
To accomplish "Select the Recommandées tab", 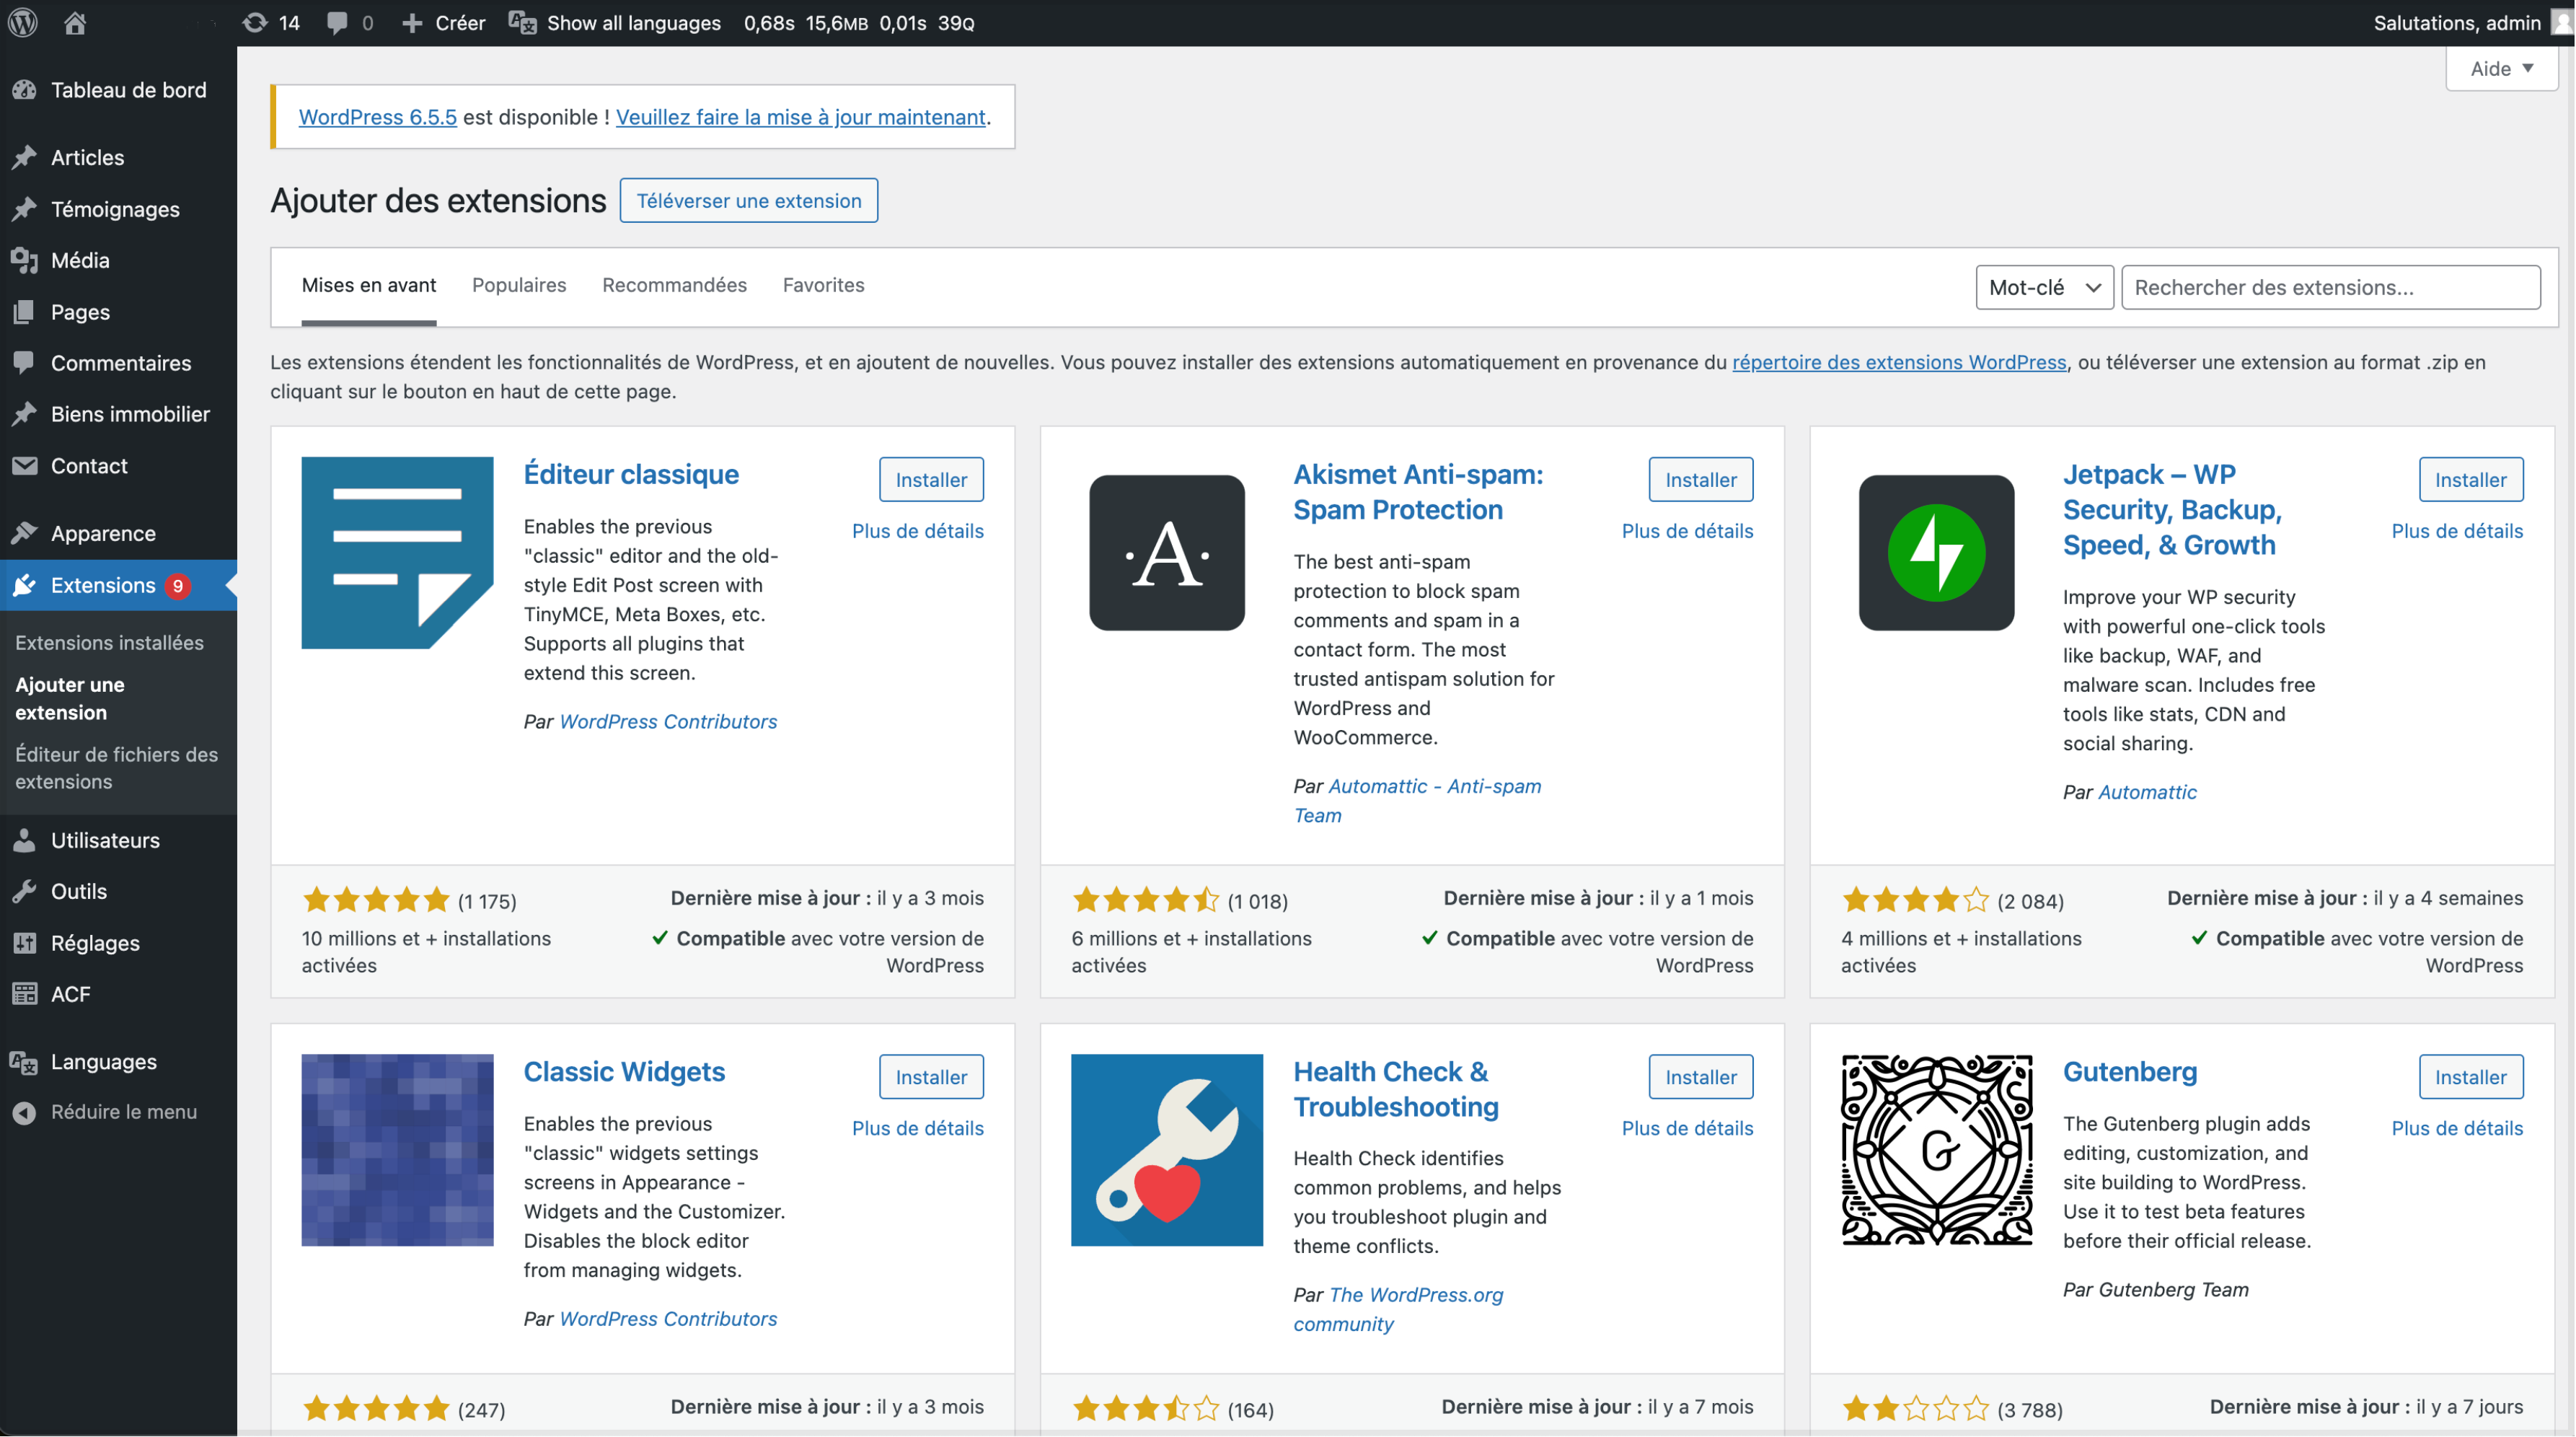I will (674, 285).
